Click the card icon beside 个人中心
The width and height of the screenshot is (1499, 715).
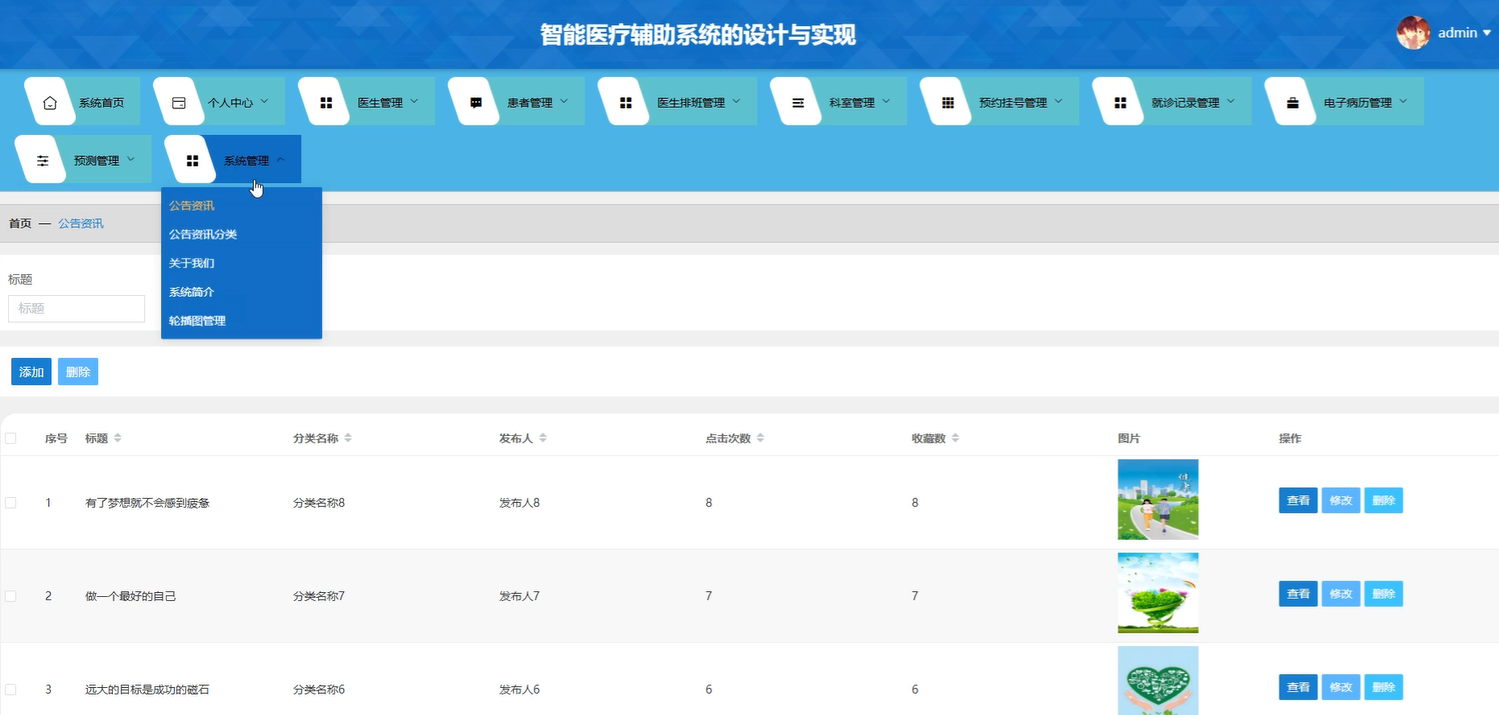(x=179, y=103)
